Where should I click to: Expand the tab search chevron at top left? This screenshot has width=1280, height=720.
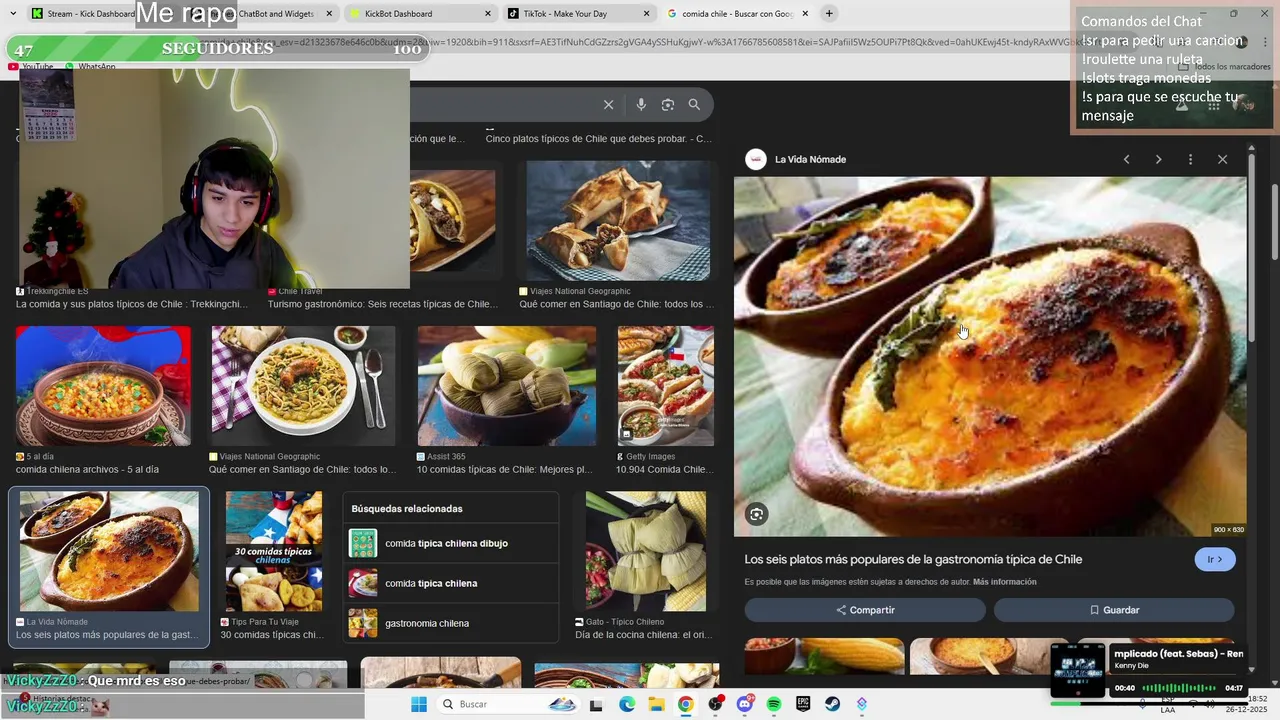click(11, 14)
